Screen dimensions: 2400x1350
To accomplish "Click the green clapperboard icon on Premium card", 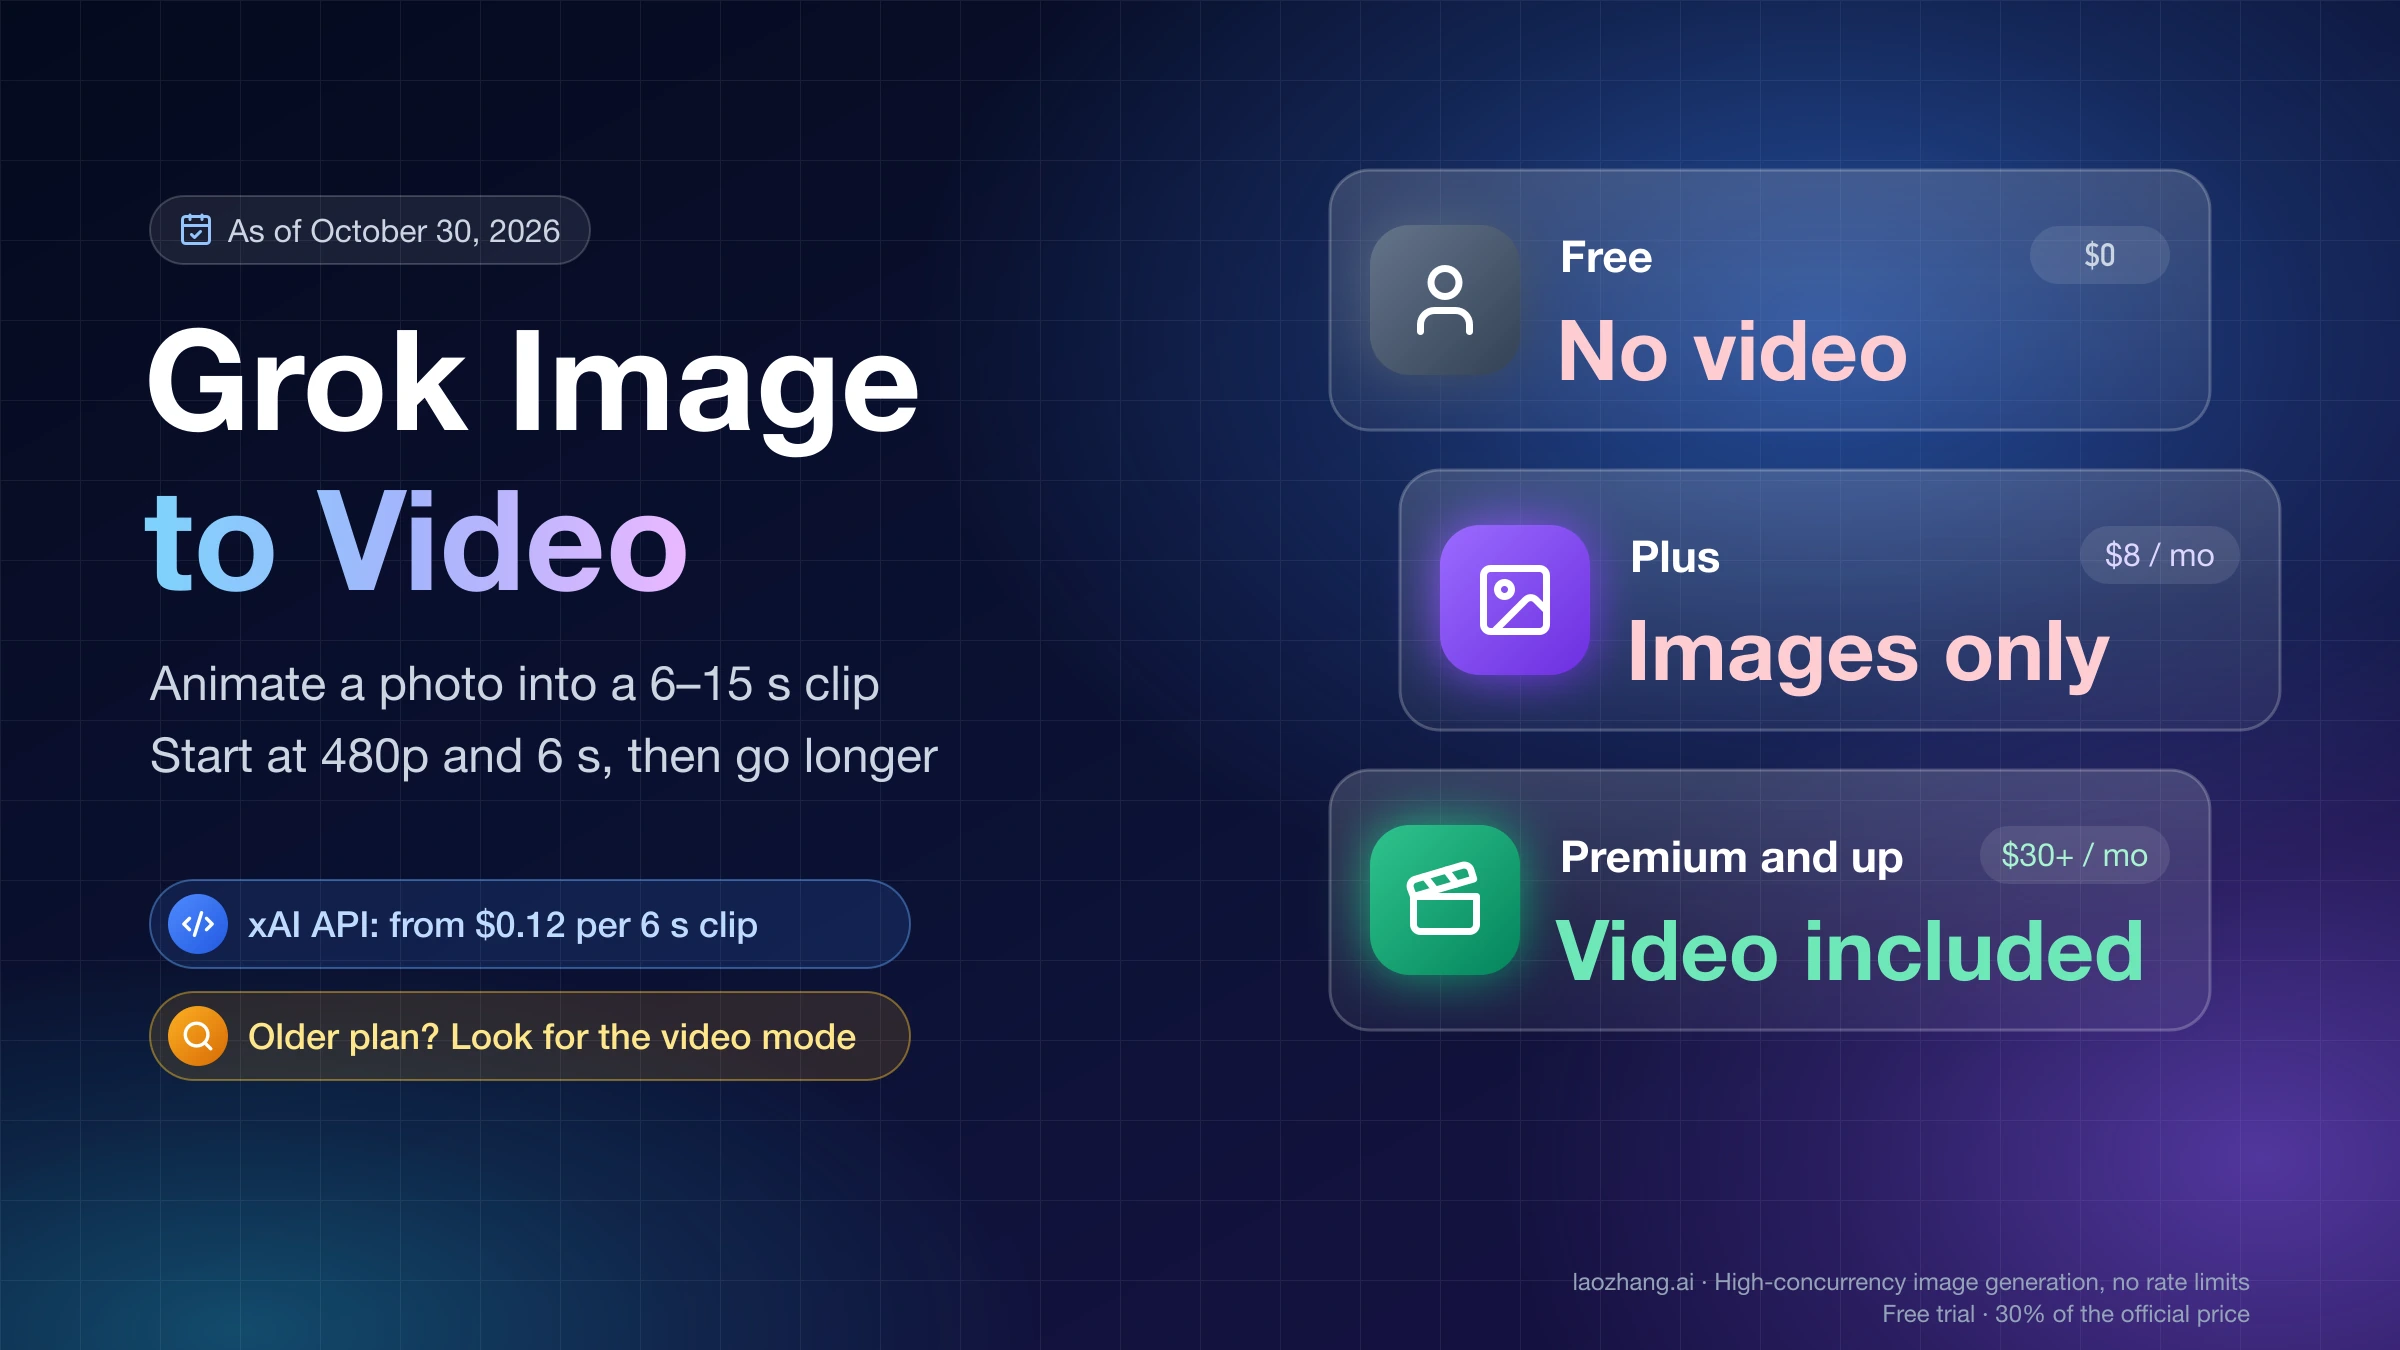I will pyautogui.click(x=1445, y=900).
